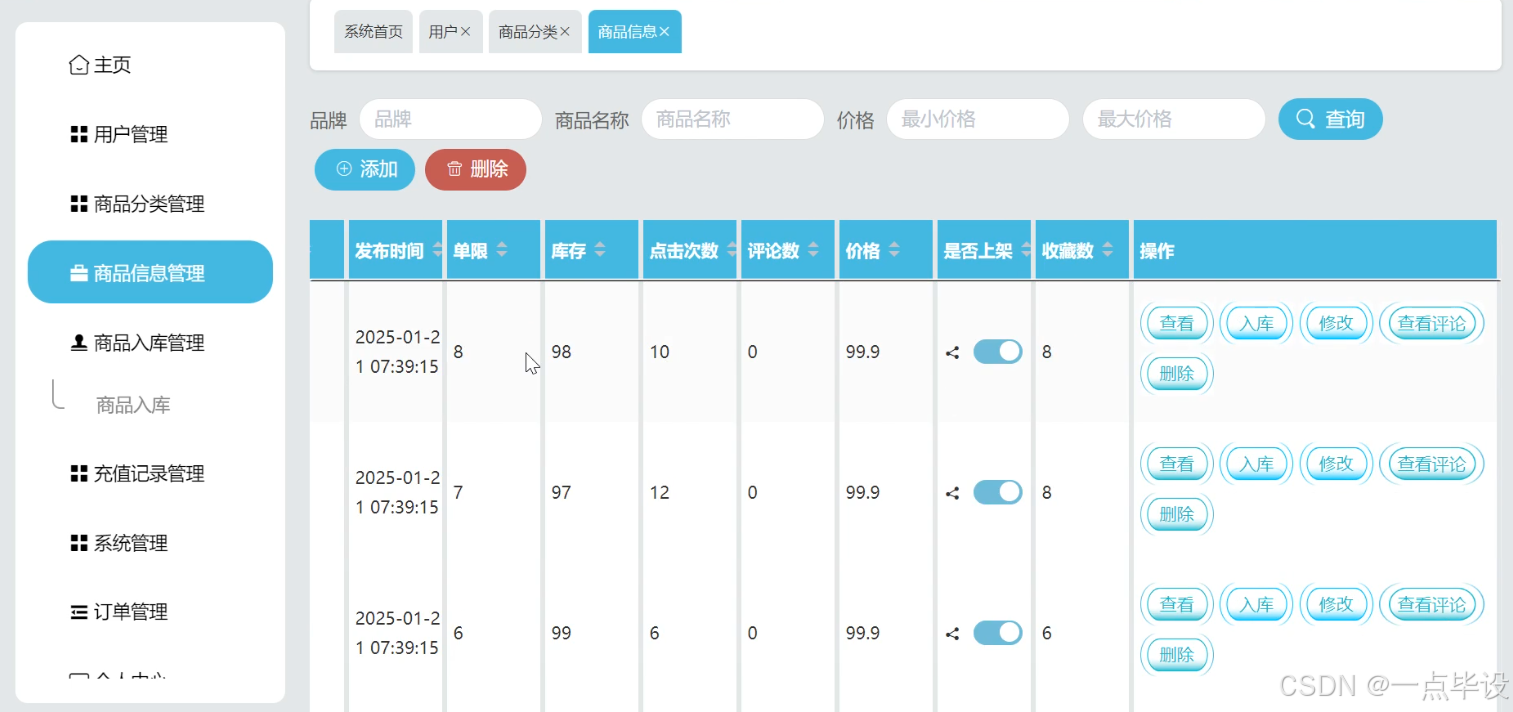This screenshot has width=1513, height=712.
Task: Sort table by 库存 column
Action: click(x=599, y=251)
